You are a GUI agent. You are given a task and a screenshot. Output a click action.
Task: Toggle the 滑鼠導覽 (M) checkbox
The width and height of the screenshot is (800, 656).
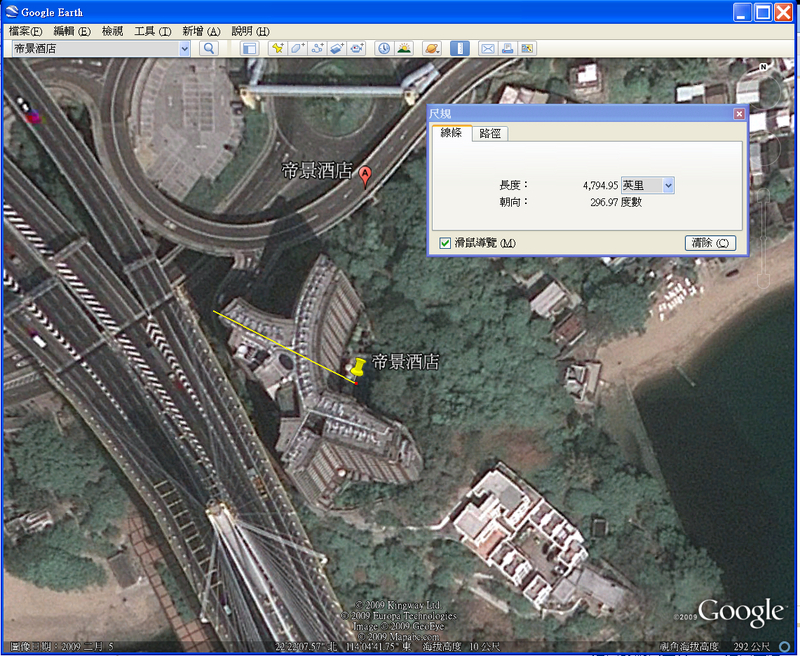[x=445, y=243]
